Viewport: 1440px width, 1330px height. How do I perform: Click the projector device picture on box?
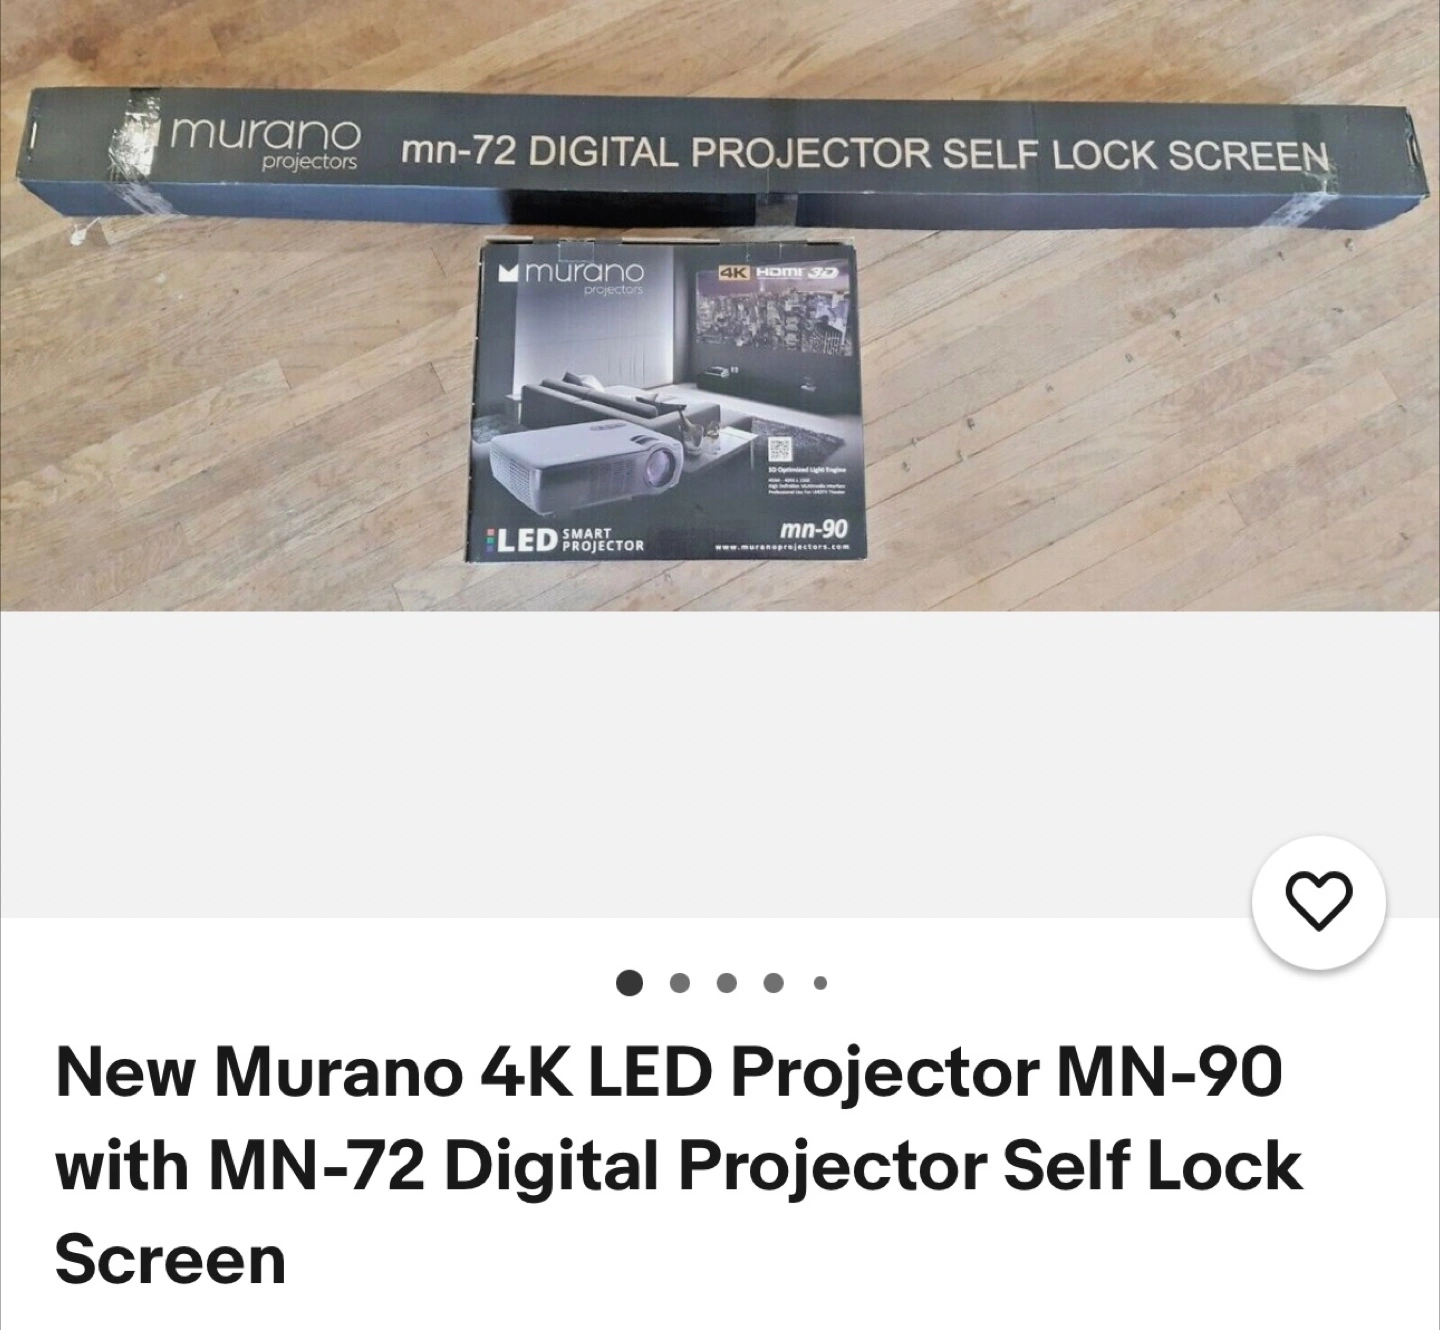tap(572, 465)
